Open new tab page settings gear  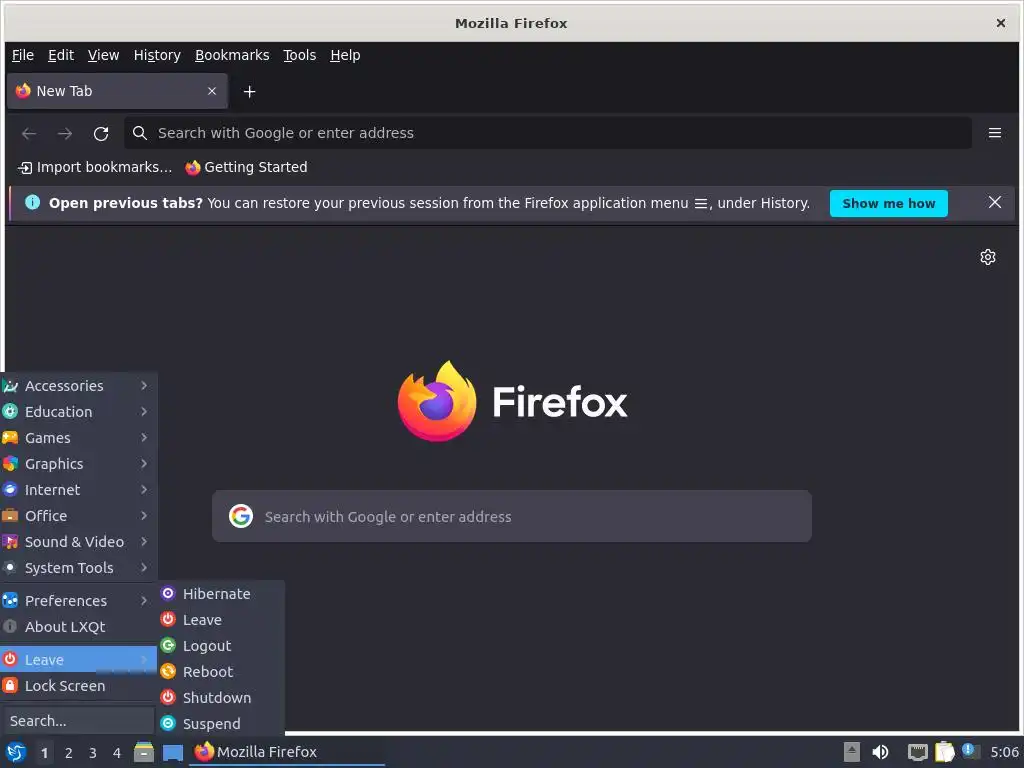pyautogui.click(x=987, y=257)
